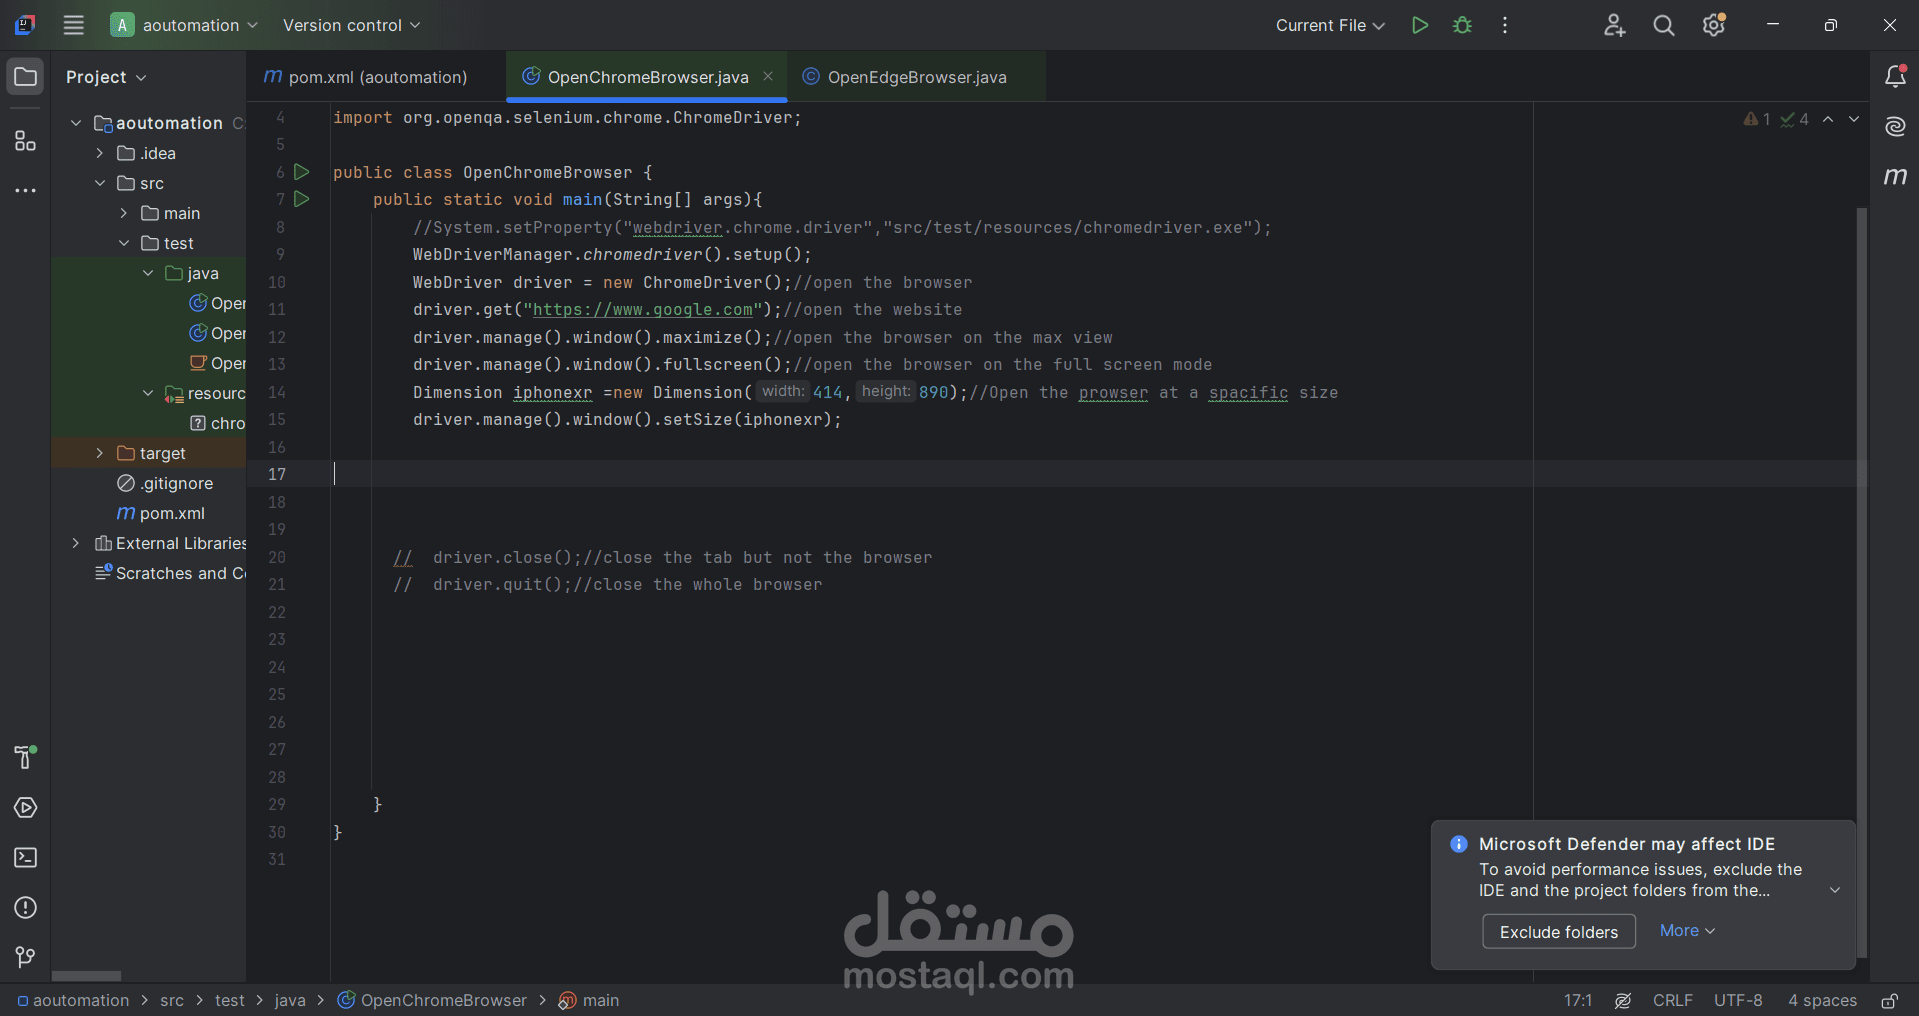Open Project view options dropdown
This screenshot has width=1919, height=1016.
pyautogui.click(x=106, y=77)
